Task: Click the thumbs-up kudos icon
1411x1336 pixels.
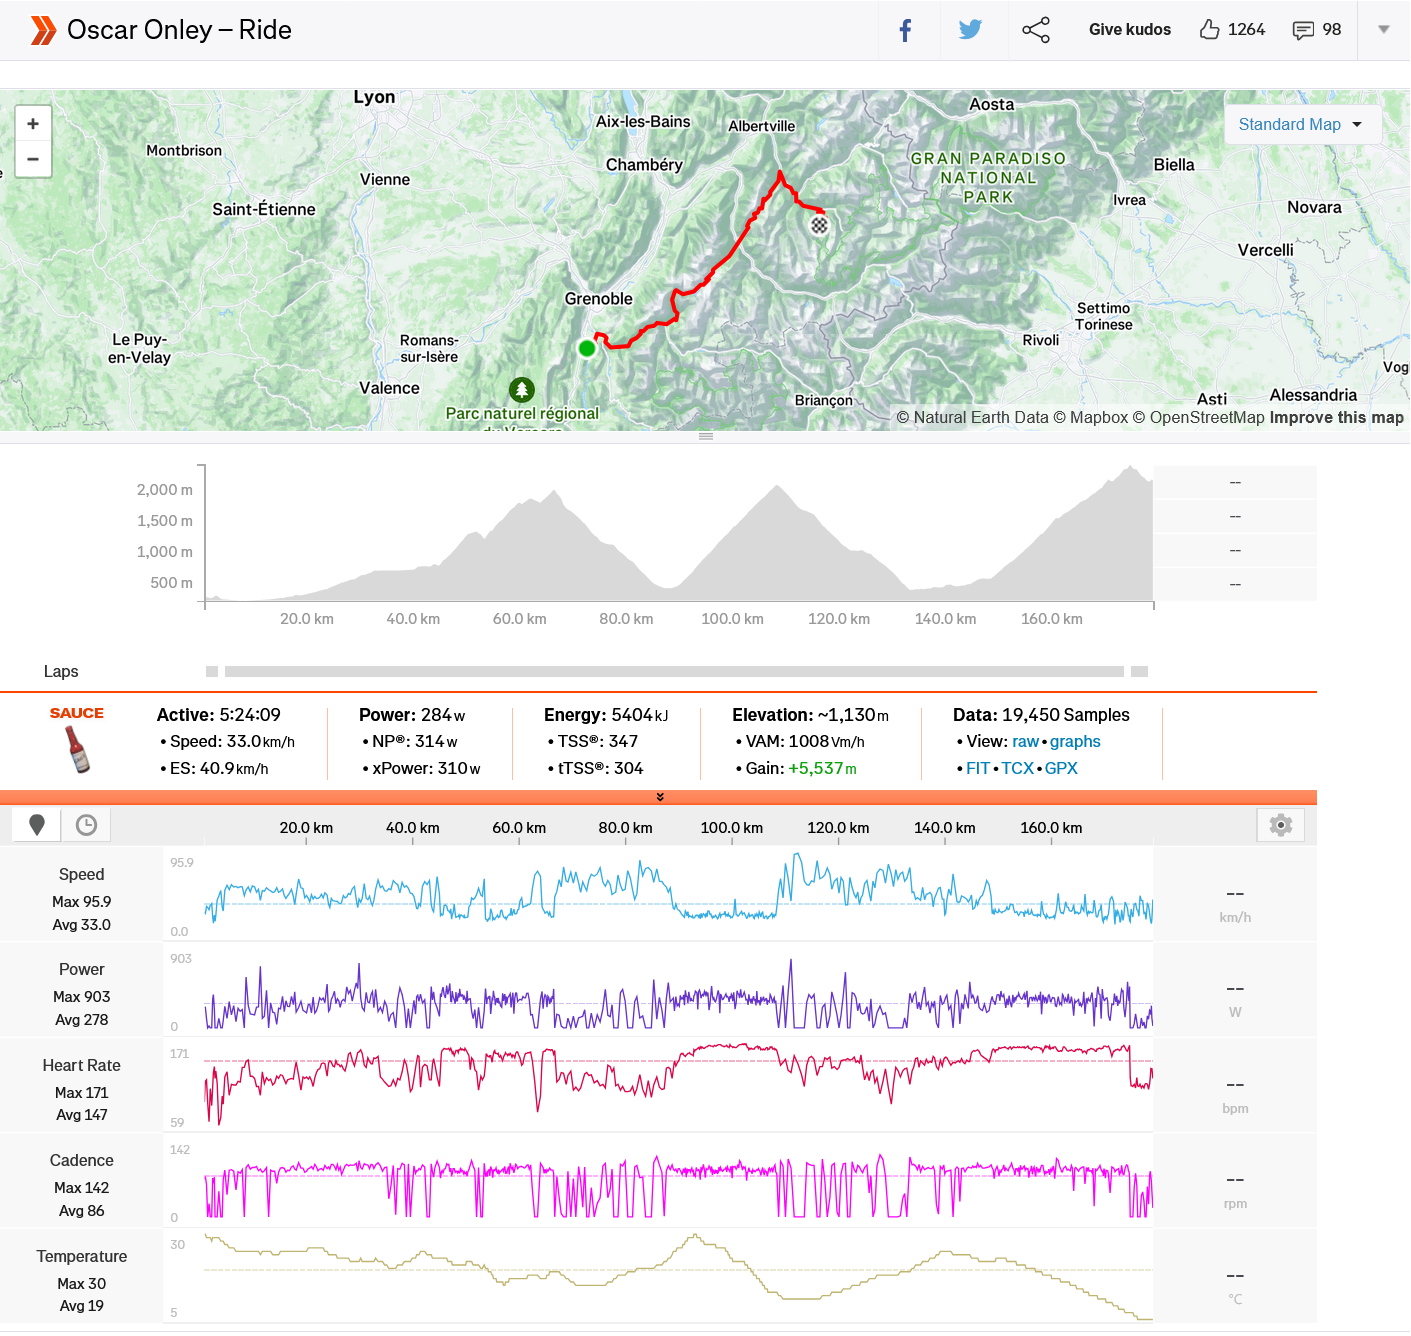Action: click(x=1209, y=30)
